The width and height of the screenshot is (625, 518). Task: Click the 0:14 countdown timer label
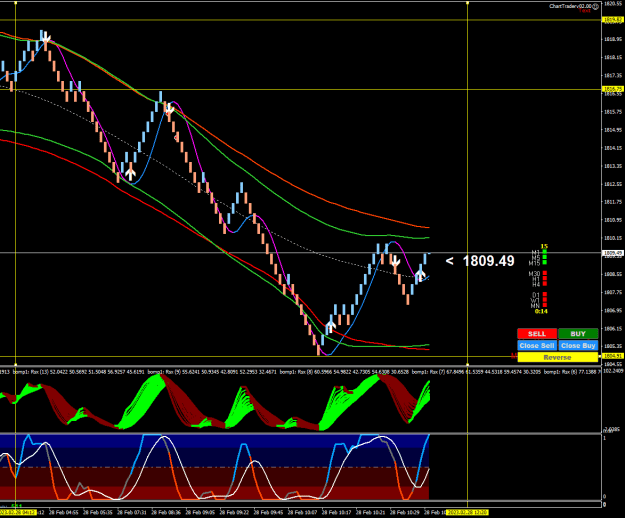pyautogui.click(x=541, y=311)
